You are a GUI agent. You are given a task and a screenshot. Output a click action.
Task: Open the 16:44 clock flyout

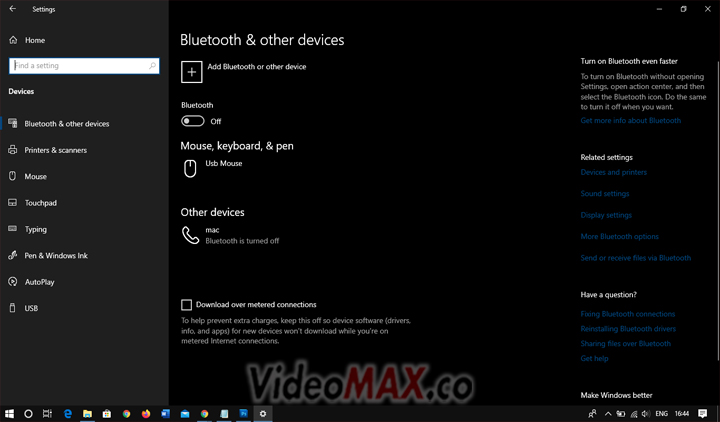pos(682,414)
